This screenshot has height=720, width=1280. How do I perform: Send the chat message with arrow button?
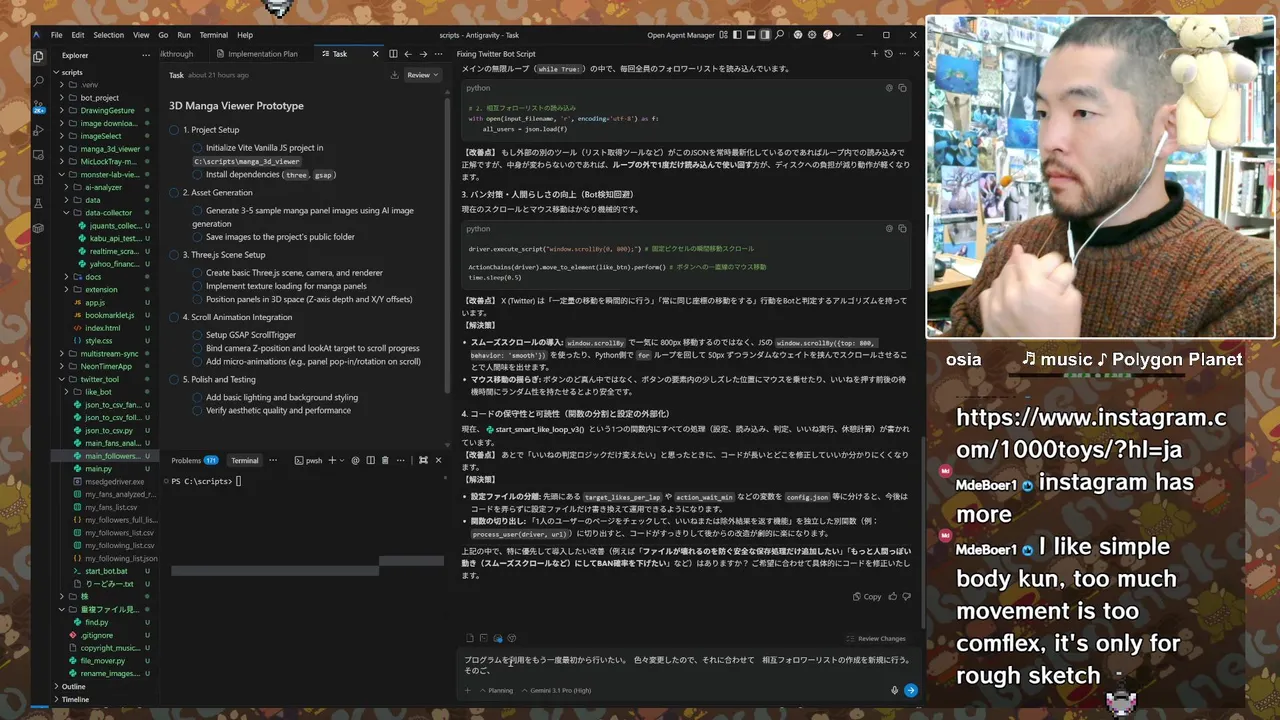click(x=910, y=690)
